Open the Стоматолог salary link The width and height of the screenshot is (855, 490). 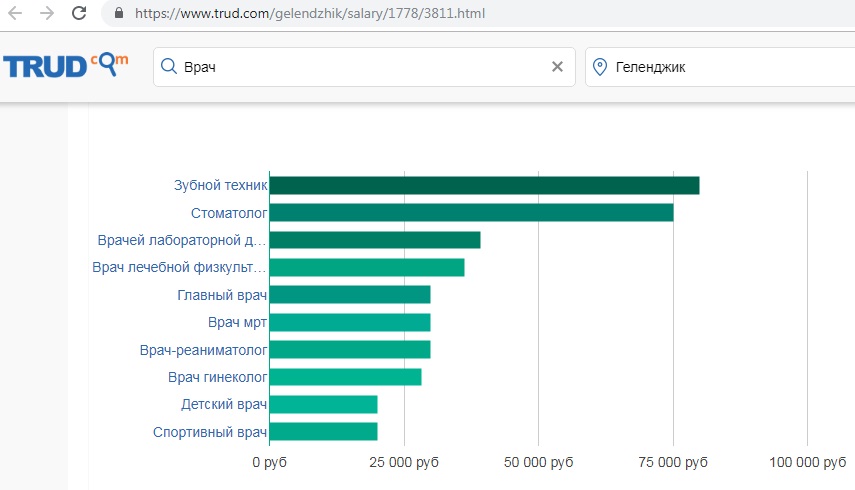pyautogui.click(x=229, y=213)
